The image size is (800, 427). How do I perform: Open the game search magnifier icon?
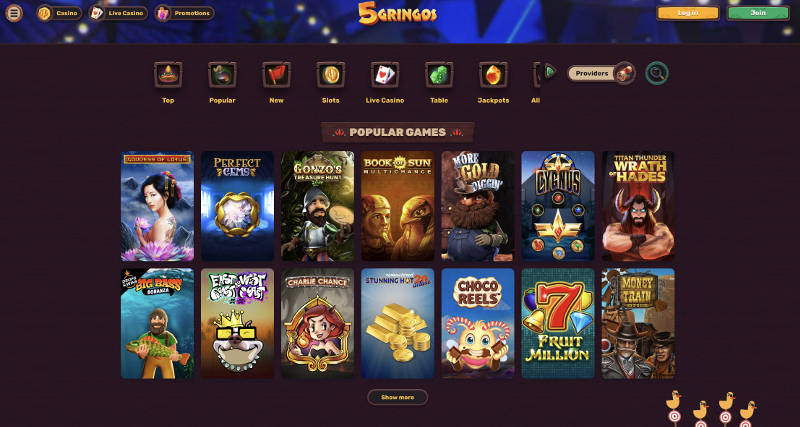657,73
